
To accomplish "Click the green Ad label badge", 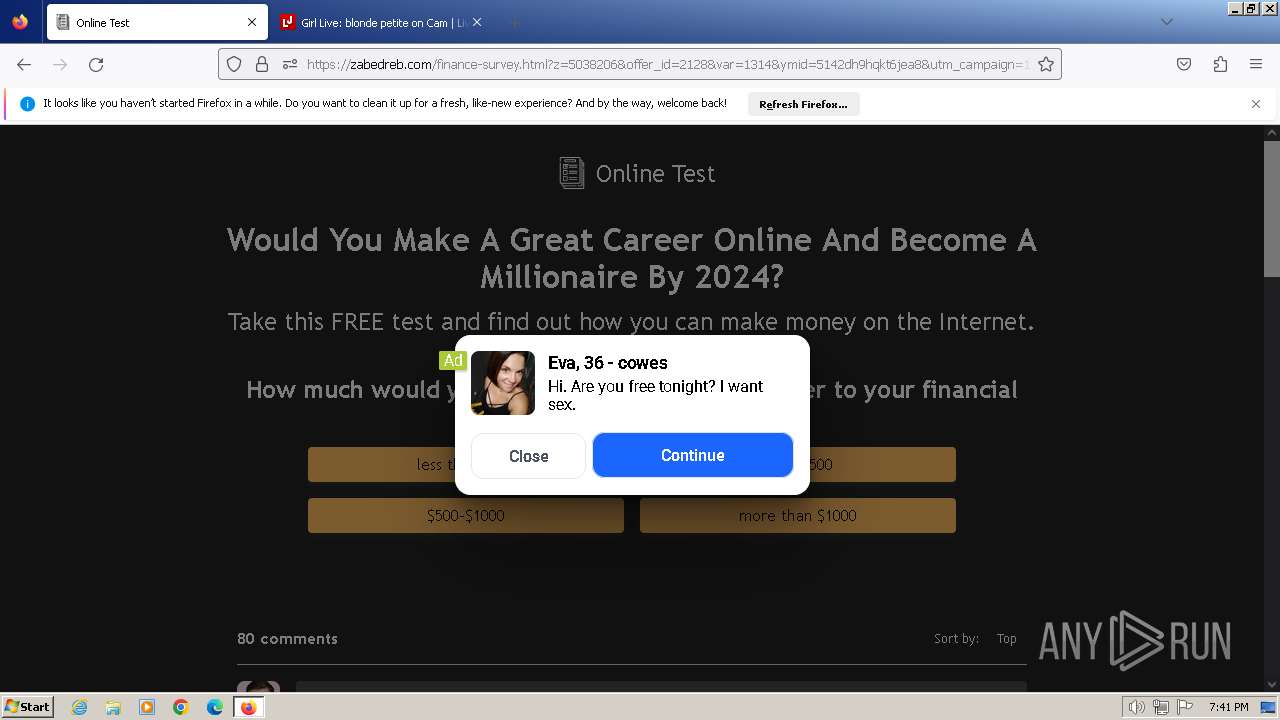I will pos(453,361).
